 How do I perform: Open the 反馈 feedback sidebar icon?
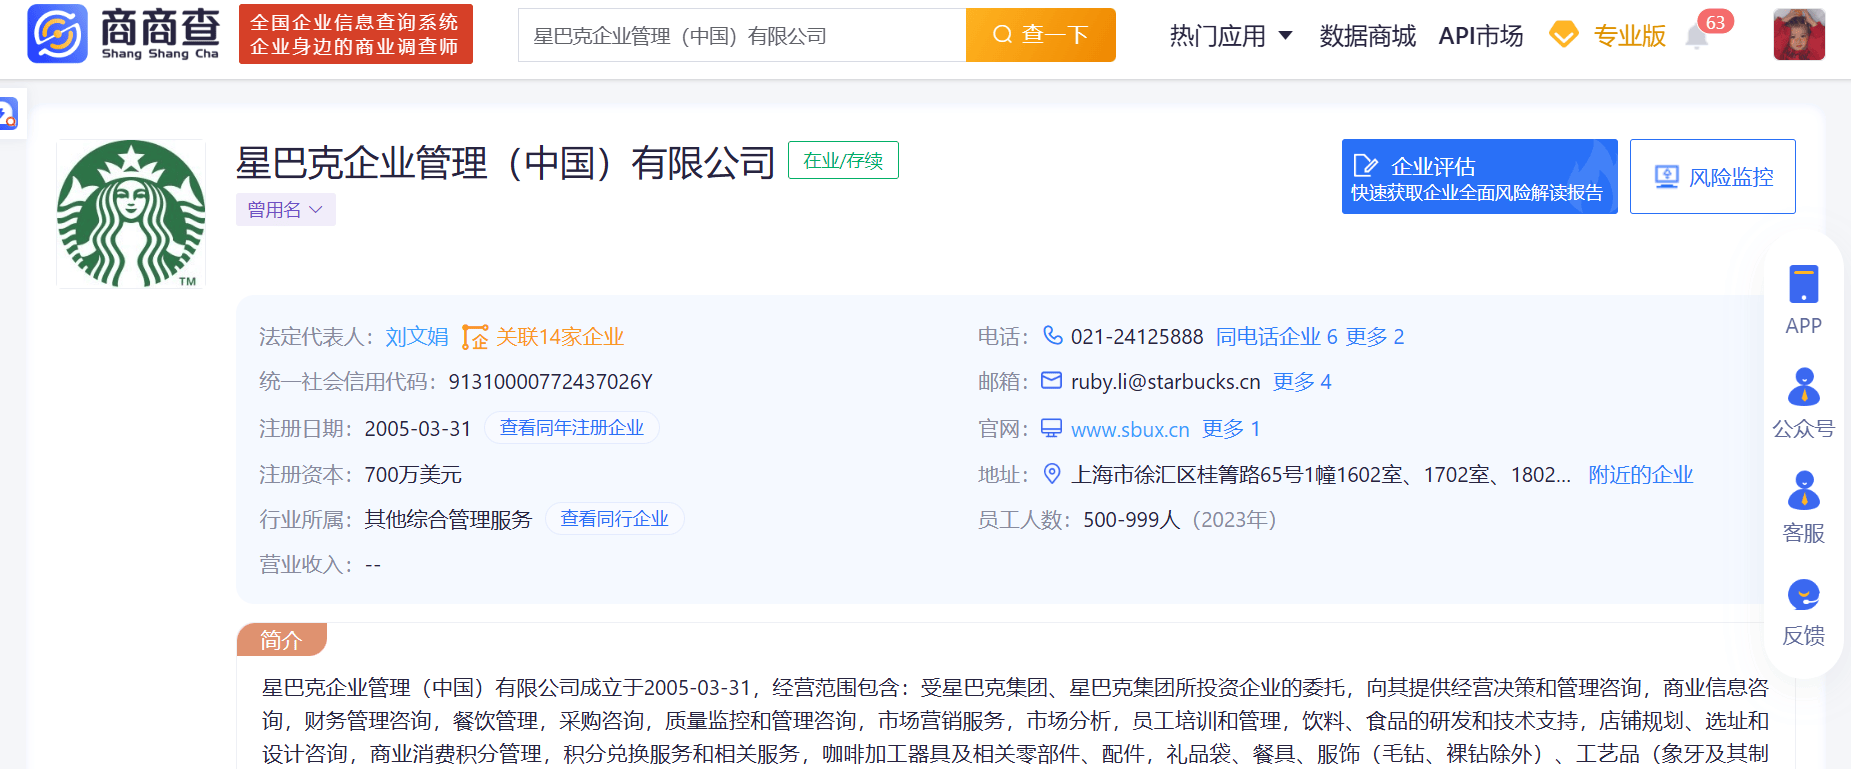(x=1804, y=595)
